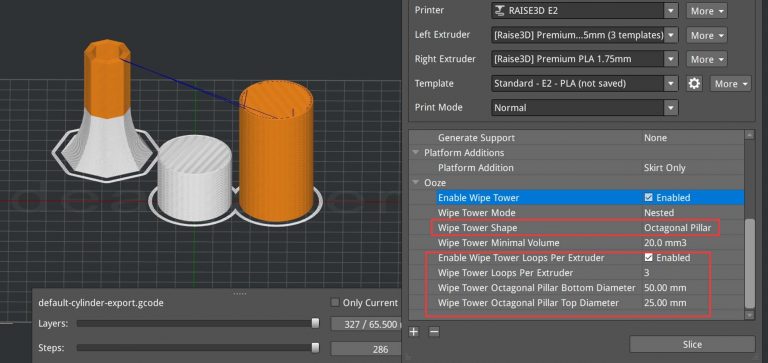Click the Layers slider handle

315,323
